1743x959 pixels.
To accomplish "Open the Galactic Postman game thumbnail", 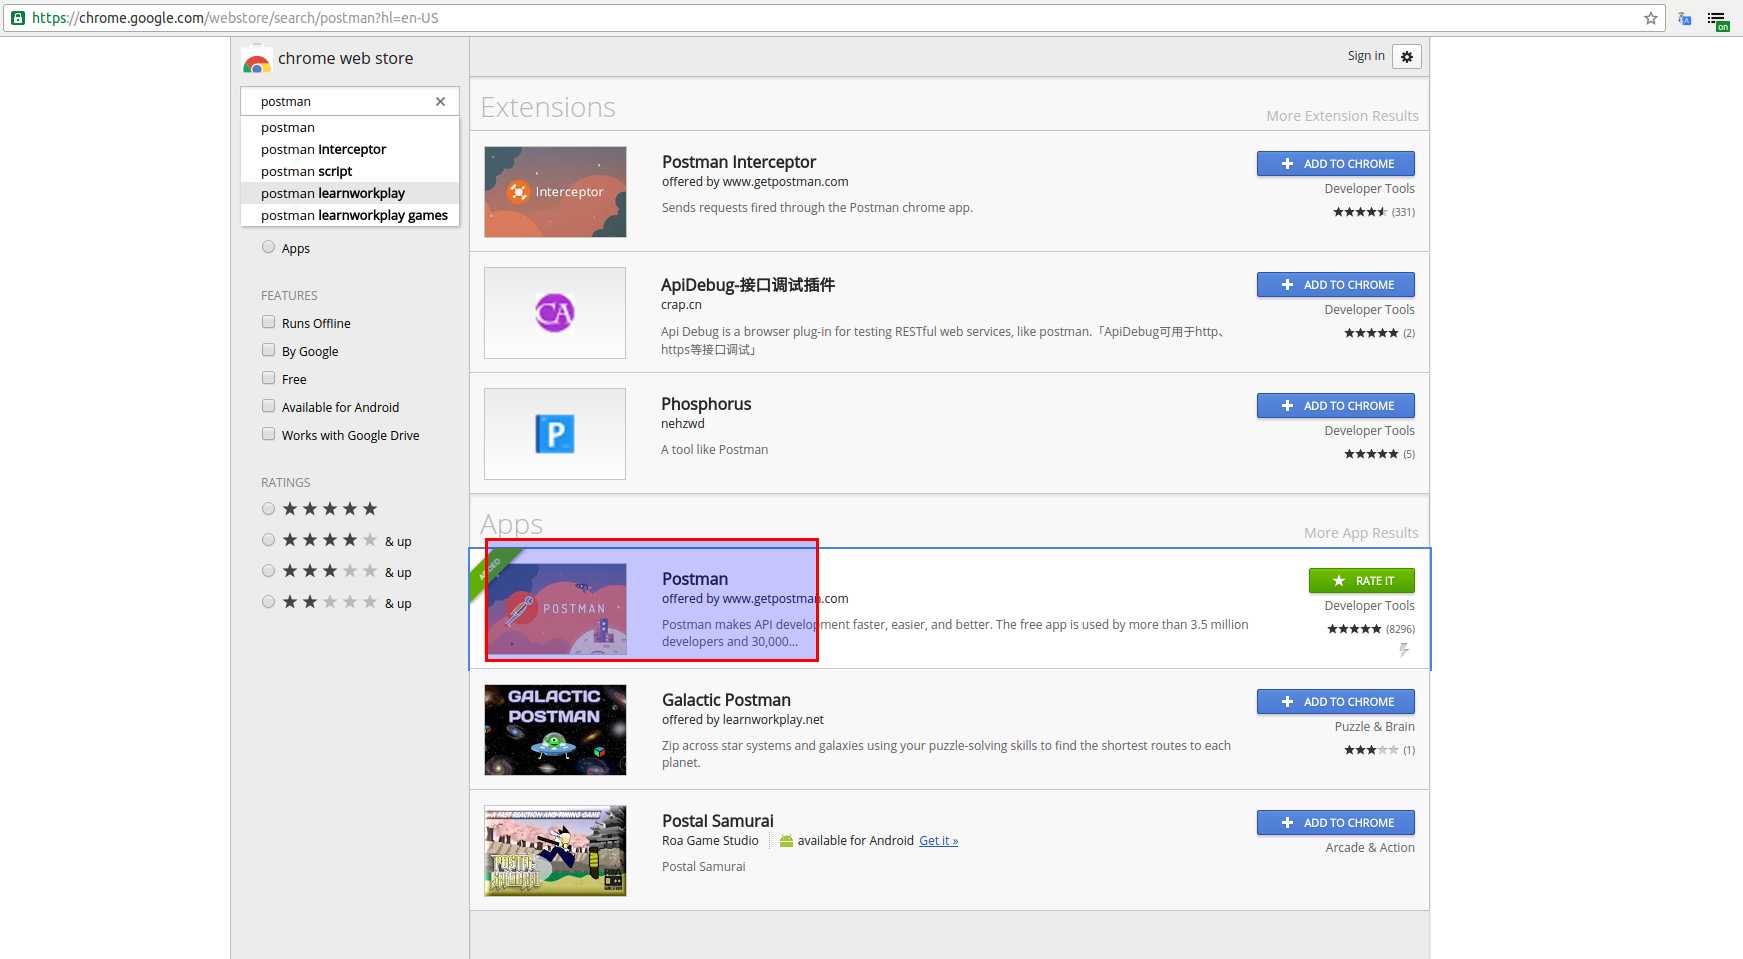I will tap(555, 730).
